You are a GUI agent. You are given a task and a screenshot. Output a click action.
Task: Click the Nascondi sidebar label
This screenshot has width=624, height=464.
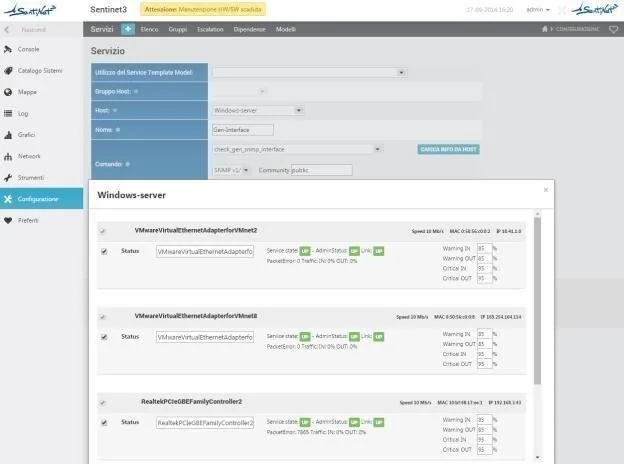click(x=34, y=30)
